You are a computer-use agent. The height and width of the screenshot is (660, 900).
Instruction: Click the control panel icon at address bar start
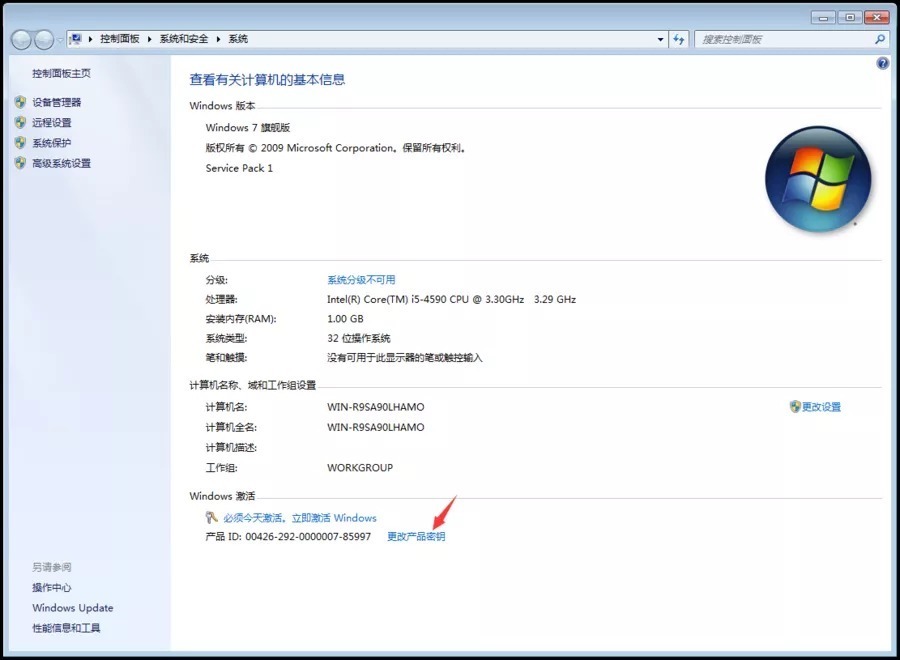[x=75, y=38]
